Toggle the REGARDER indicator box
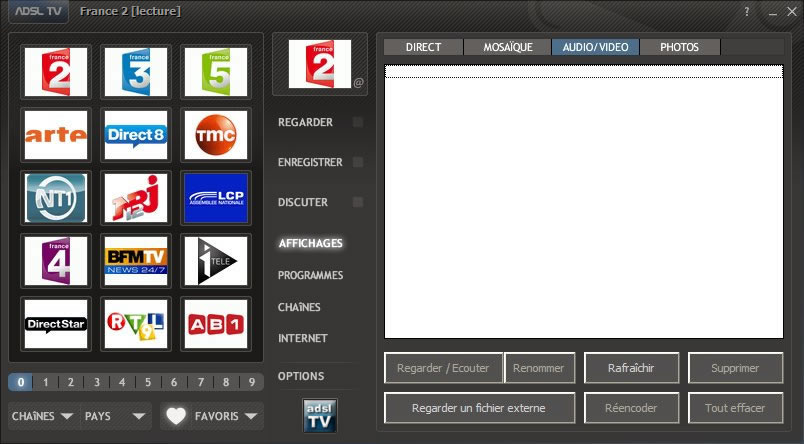The image size is (804, 444). click(358, 122)
